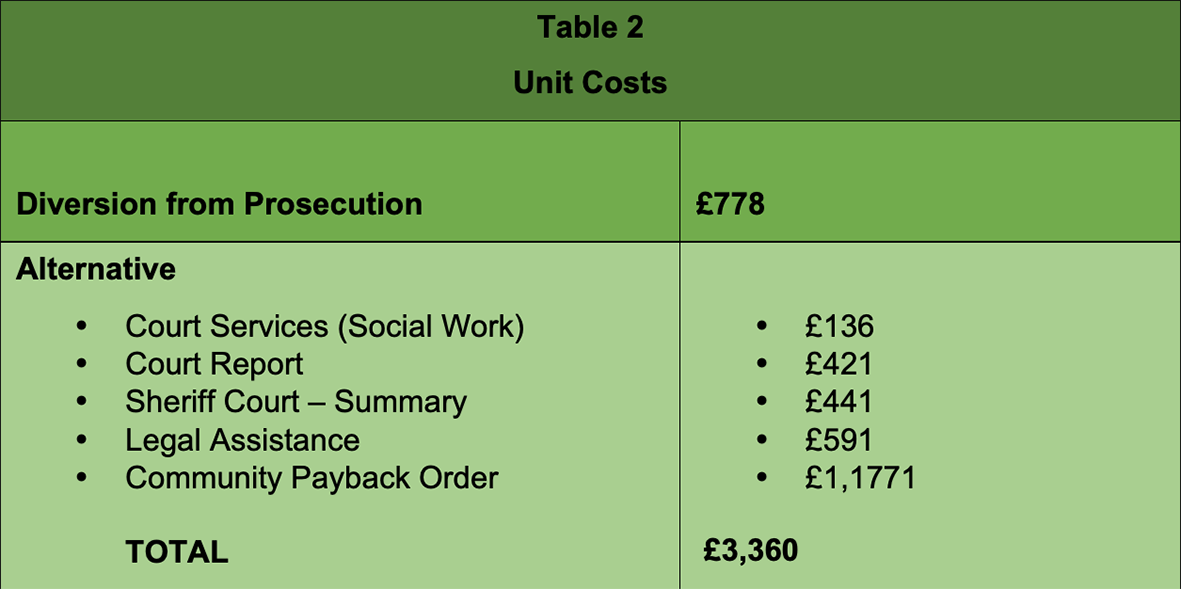Select the Unit Costs heading
Image resolution: width=1181 pixels, height=589 pixels.
pos(590,83)
